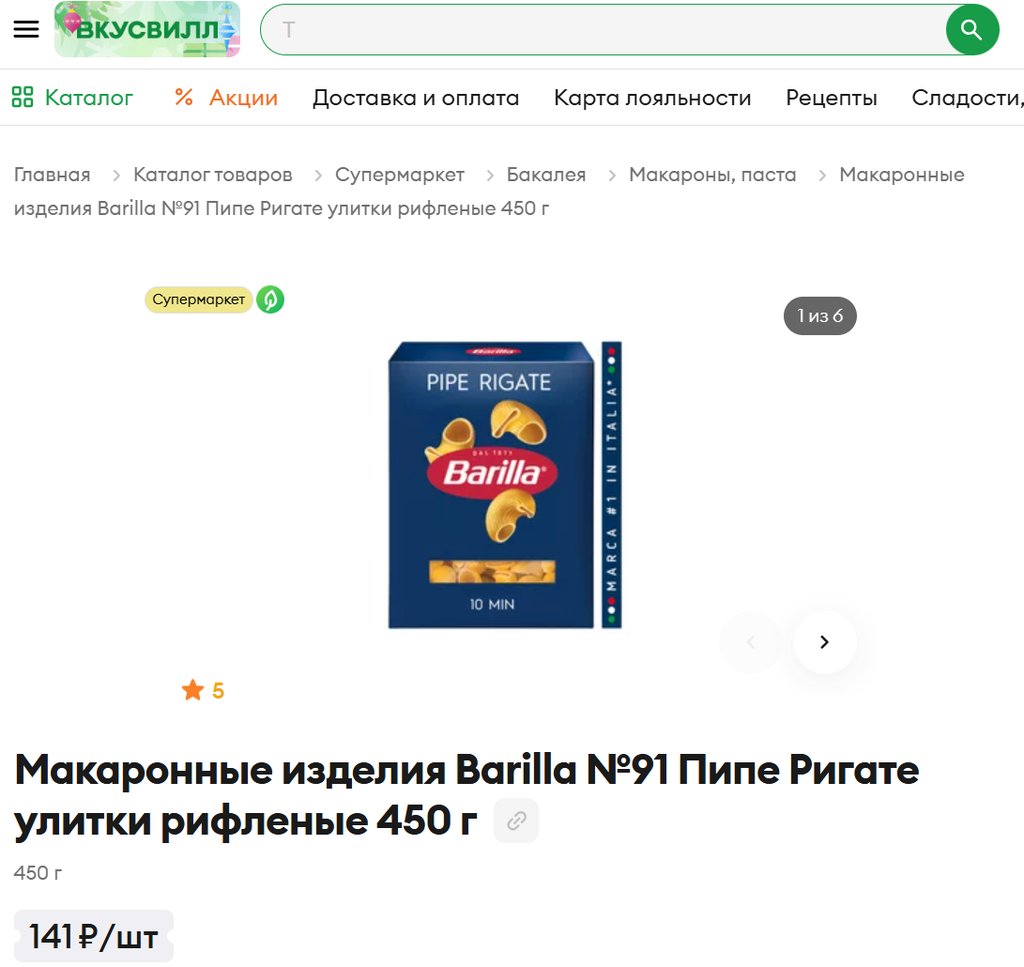Open Макароны, паста breadcrumb link
Viewport: 1024px width, 967px height.
pos(712,174)
